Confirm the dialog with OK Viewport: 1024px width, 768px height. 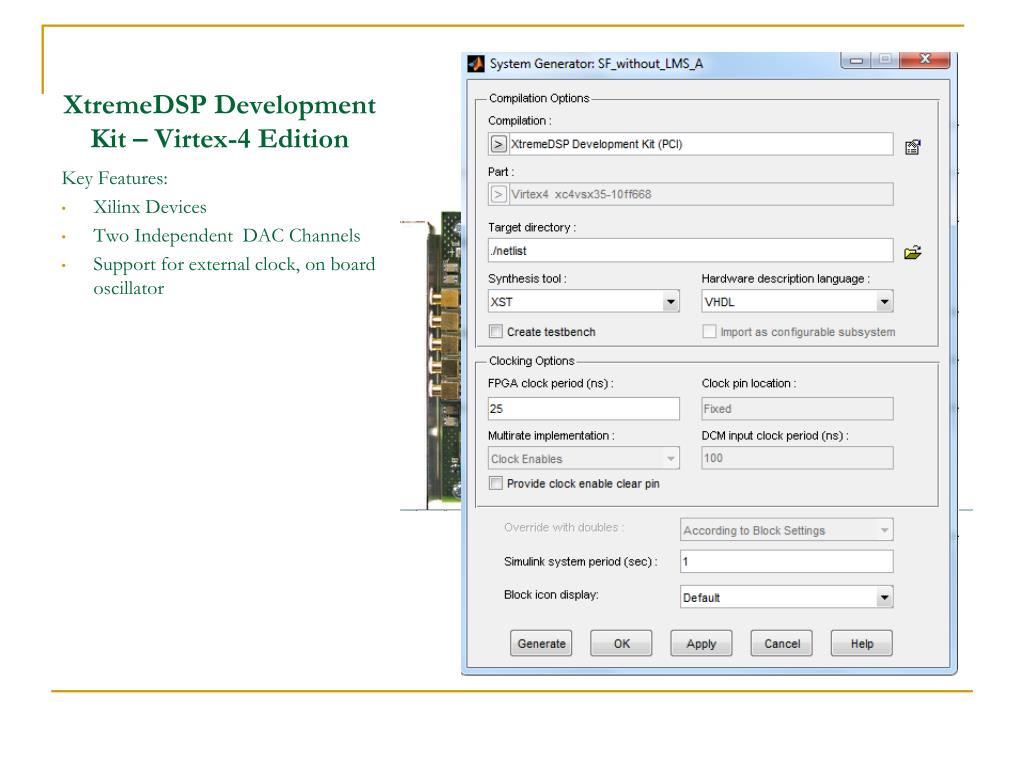coord(621,643)
